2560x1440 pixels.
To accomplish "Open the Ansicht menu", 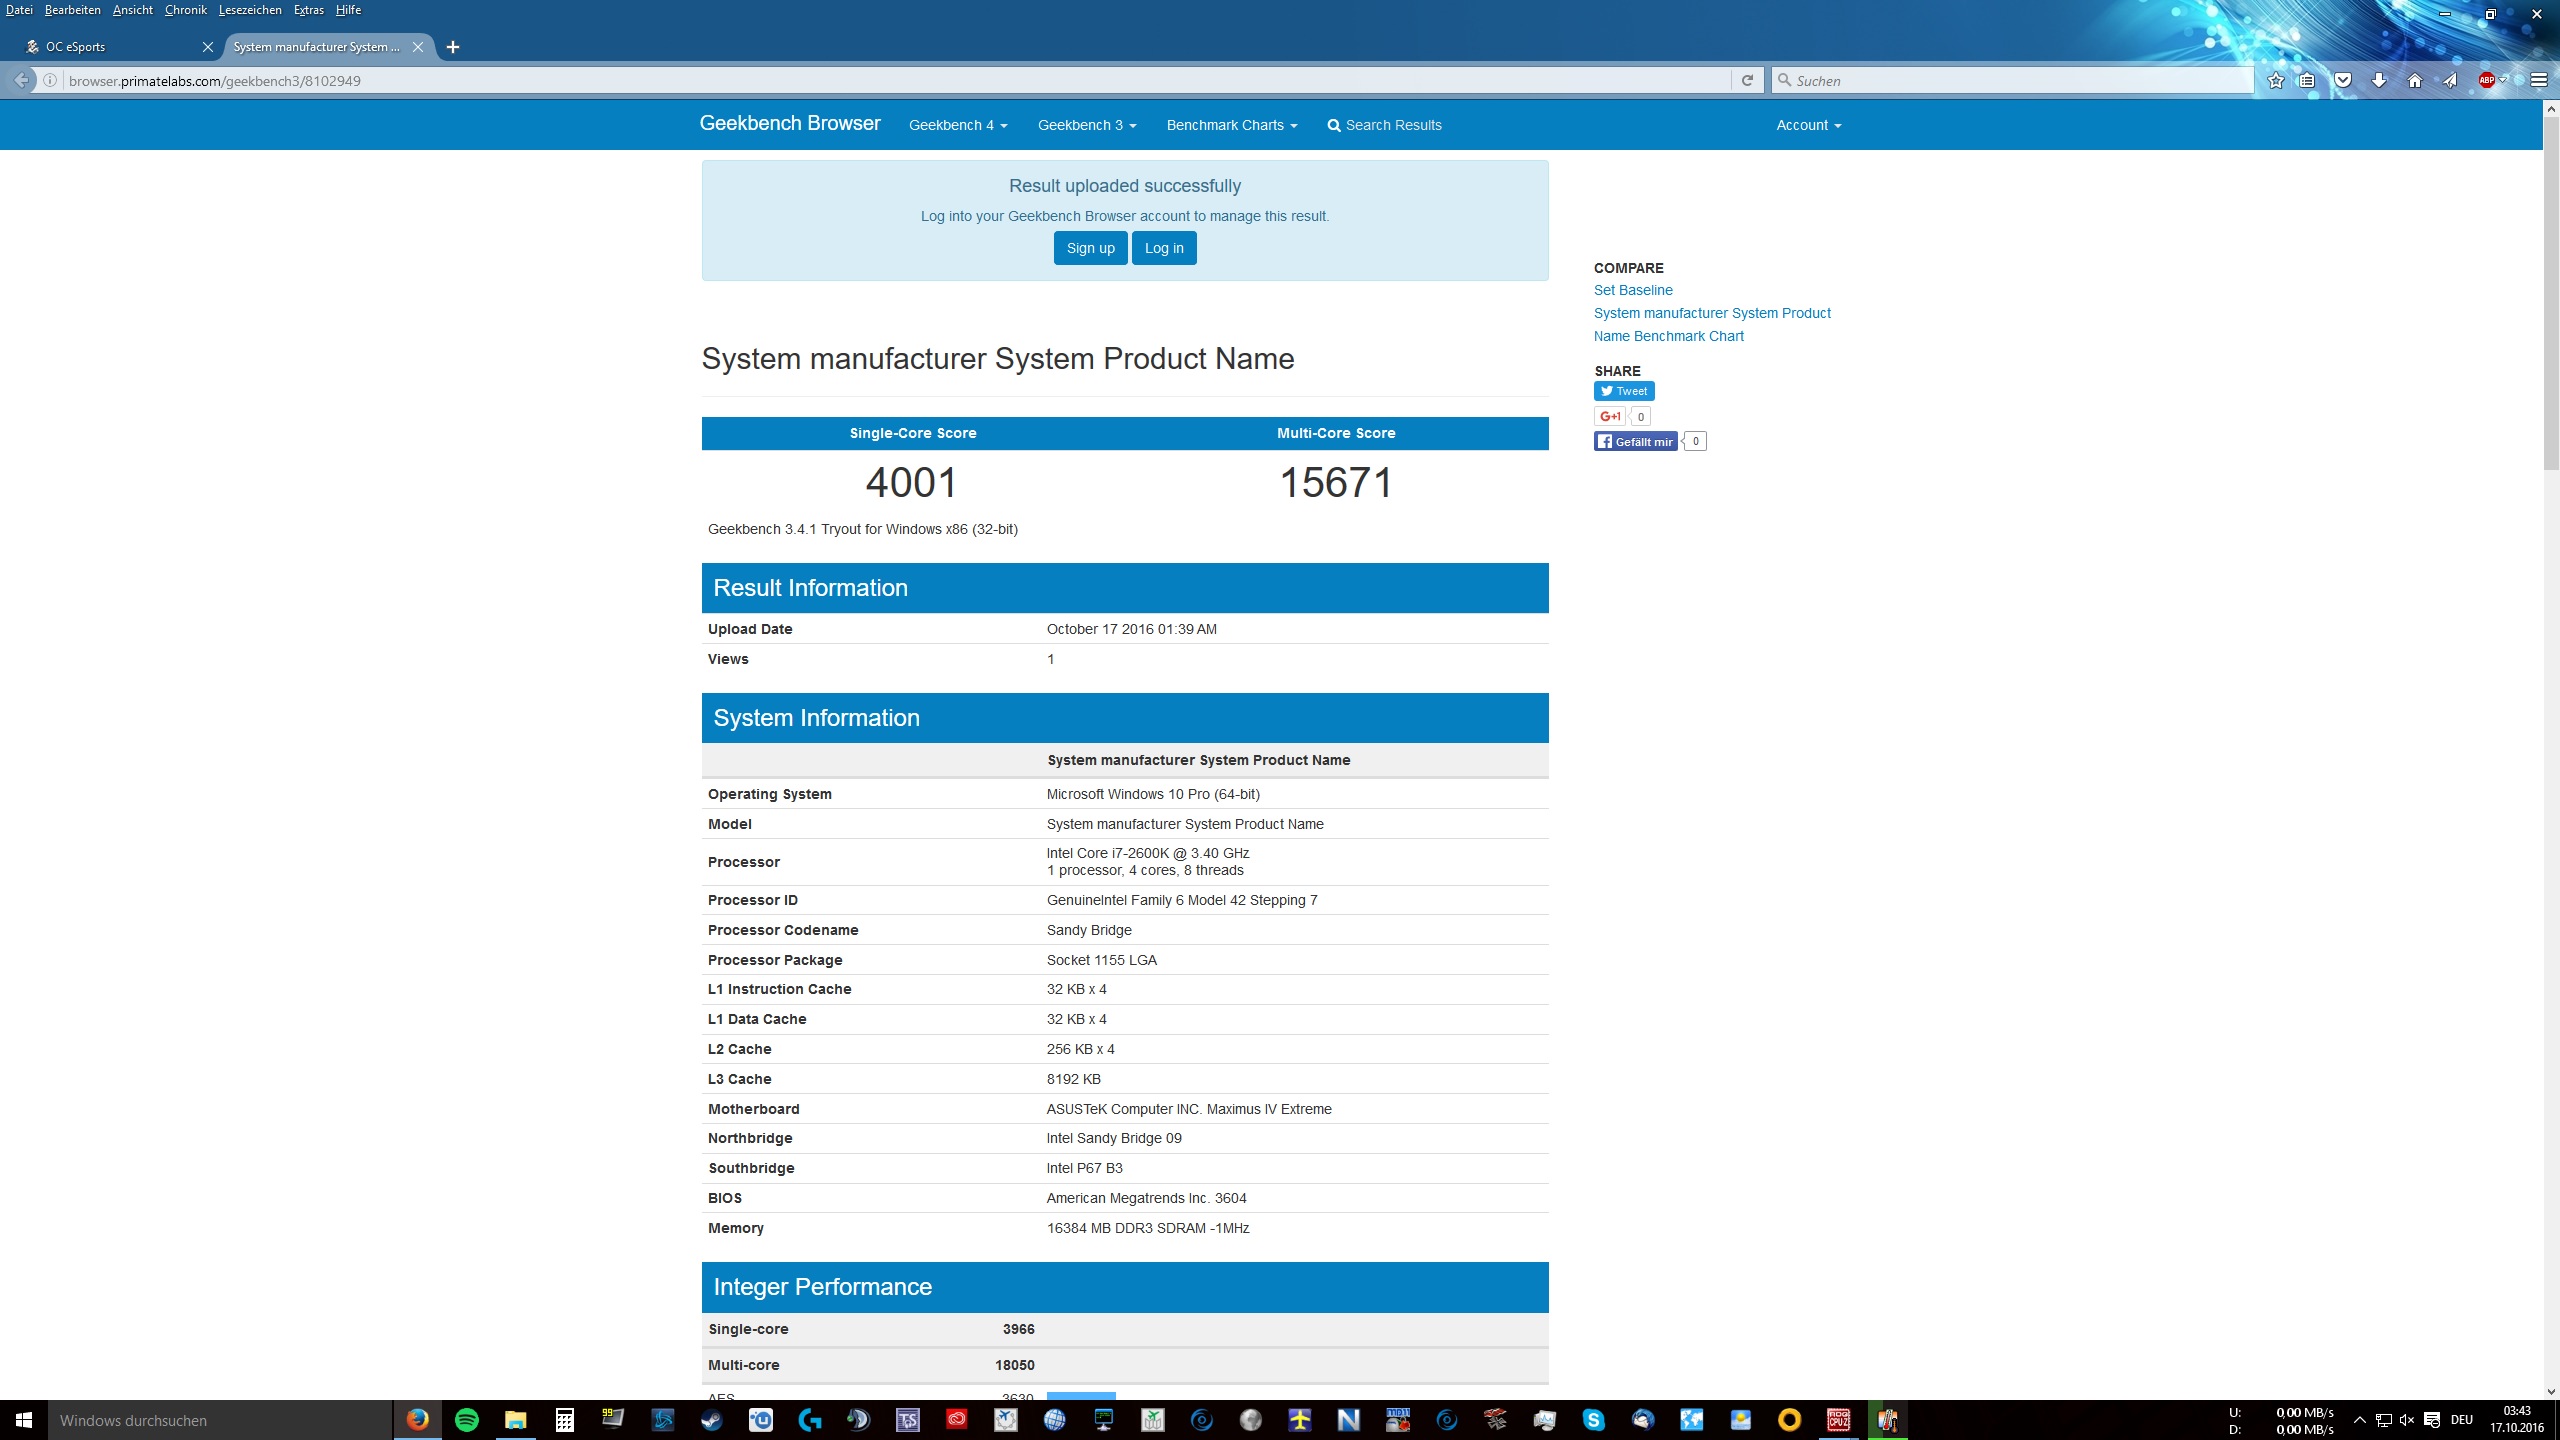I will click(x=132, y=10).
